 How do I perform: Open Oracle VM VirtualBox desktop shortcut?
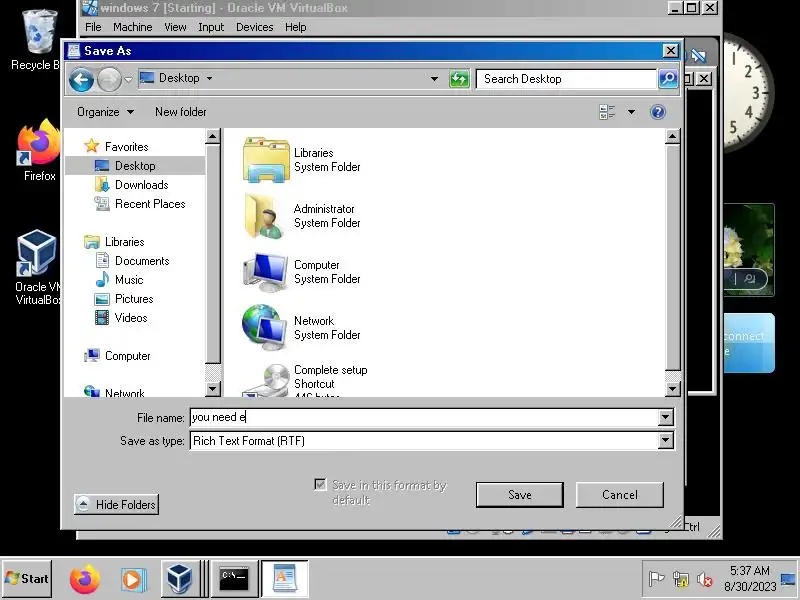click(37, 268)
